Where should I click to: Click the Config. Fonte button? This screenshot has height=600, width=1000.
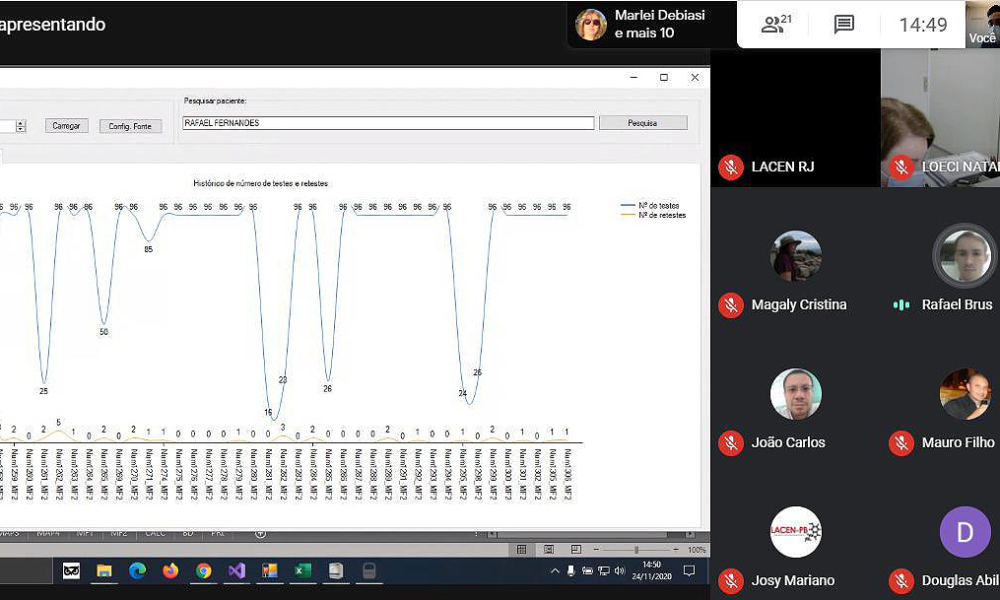tap(130, 126)
